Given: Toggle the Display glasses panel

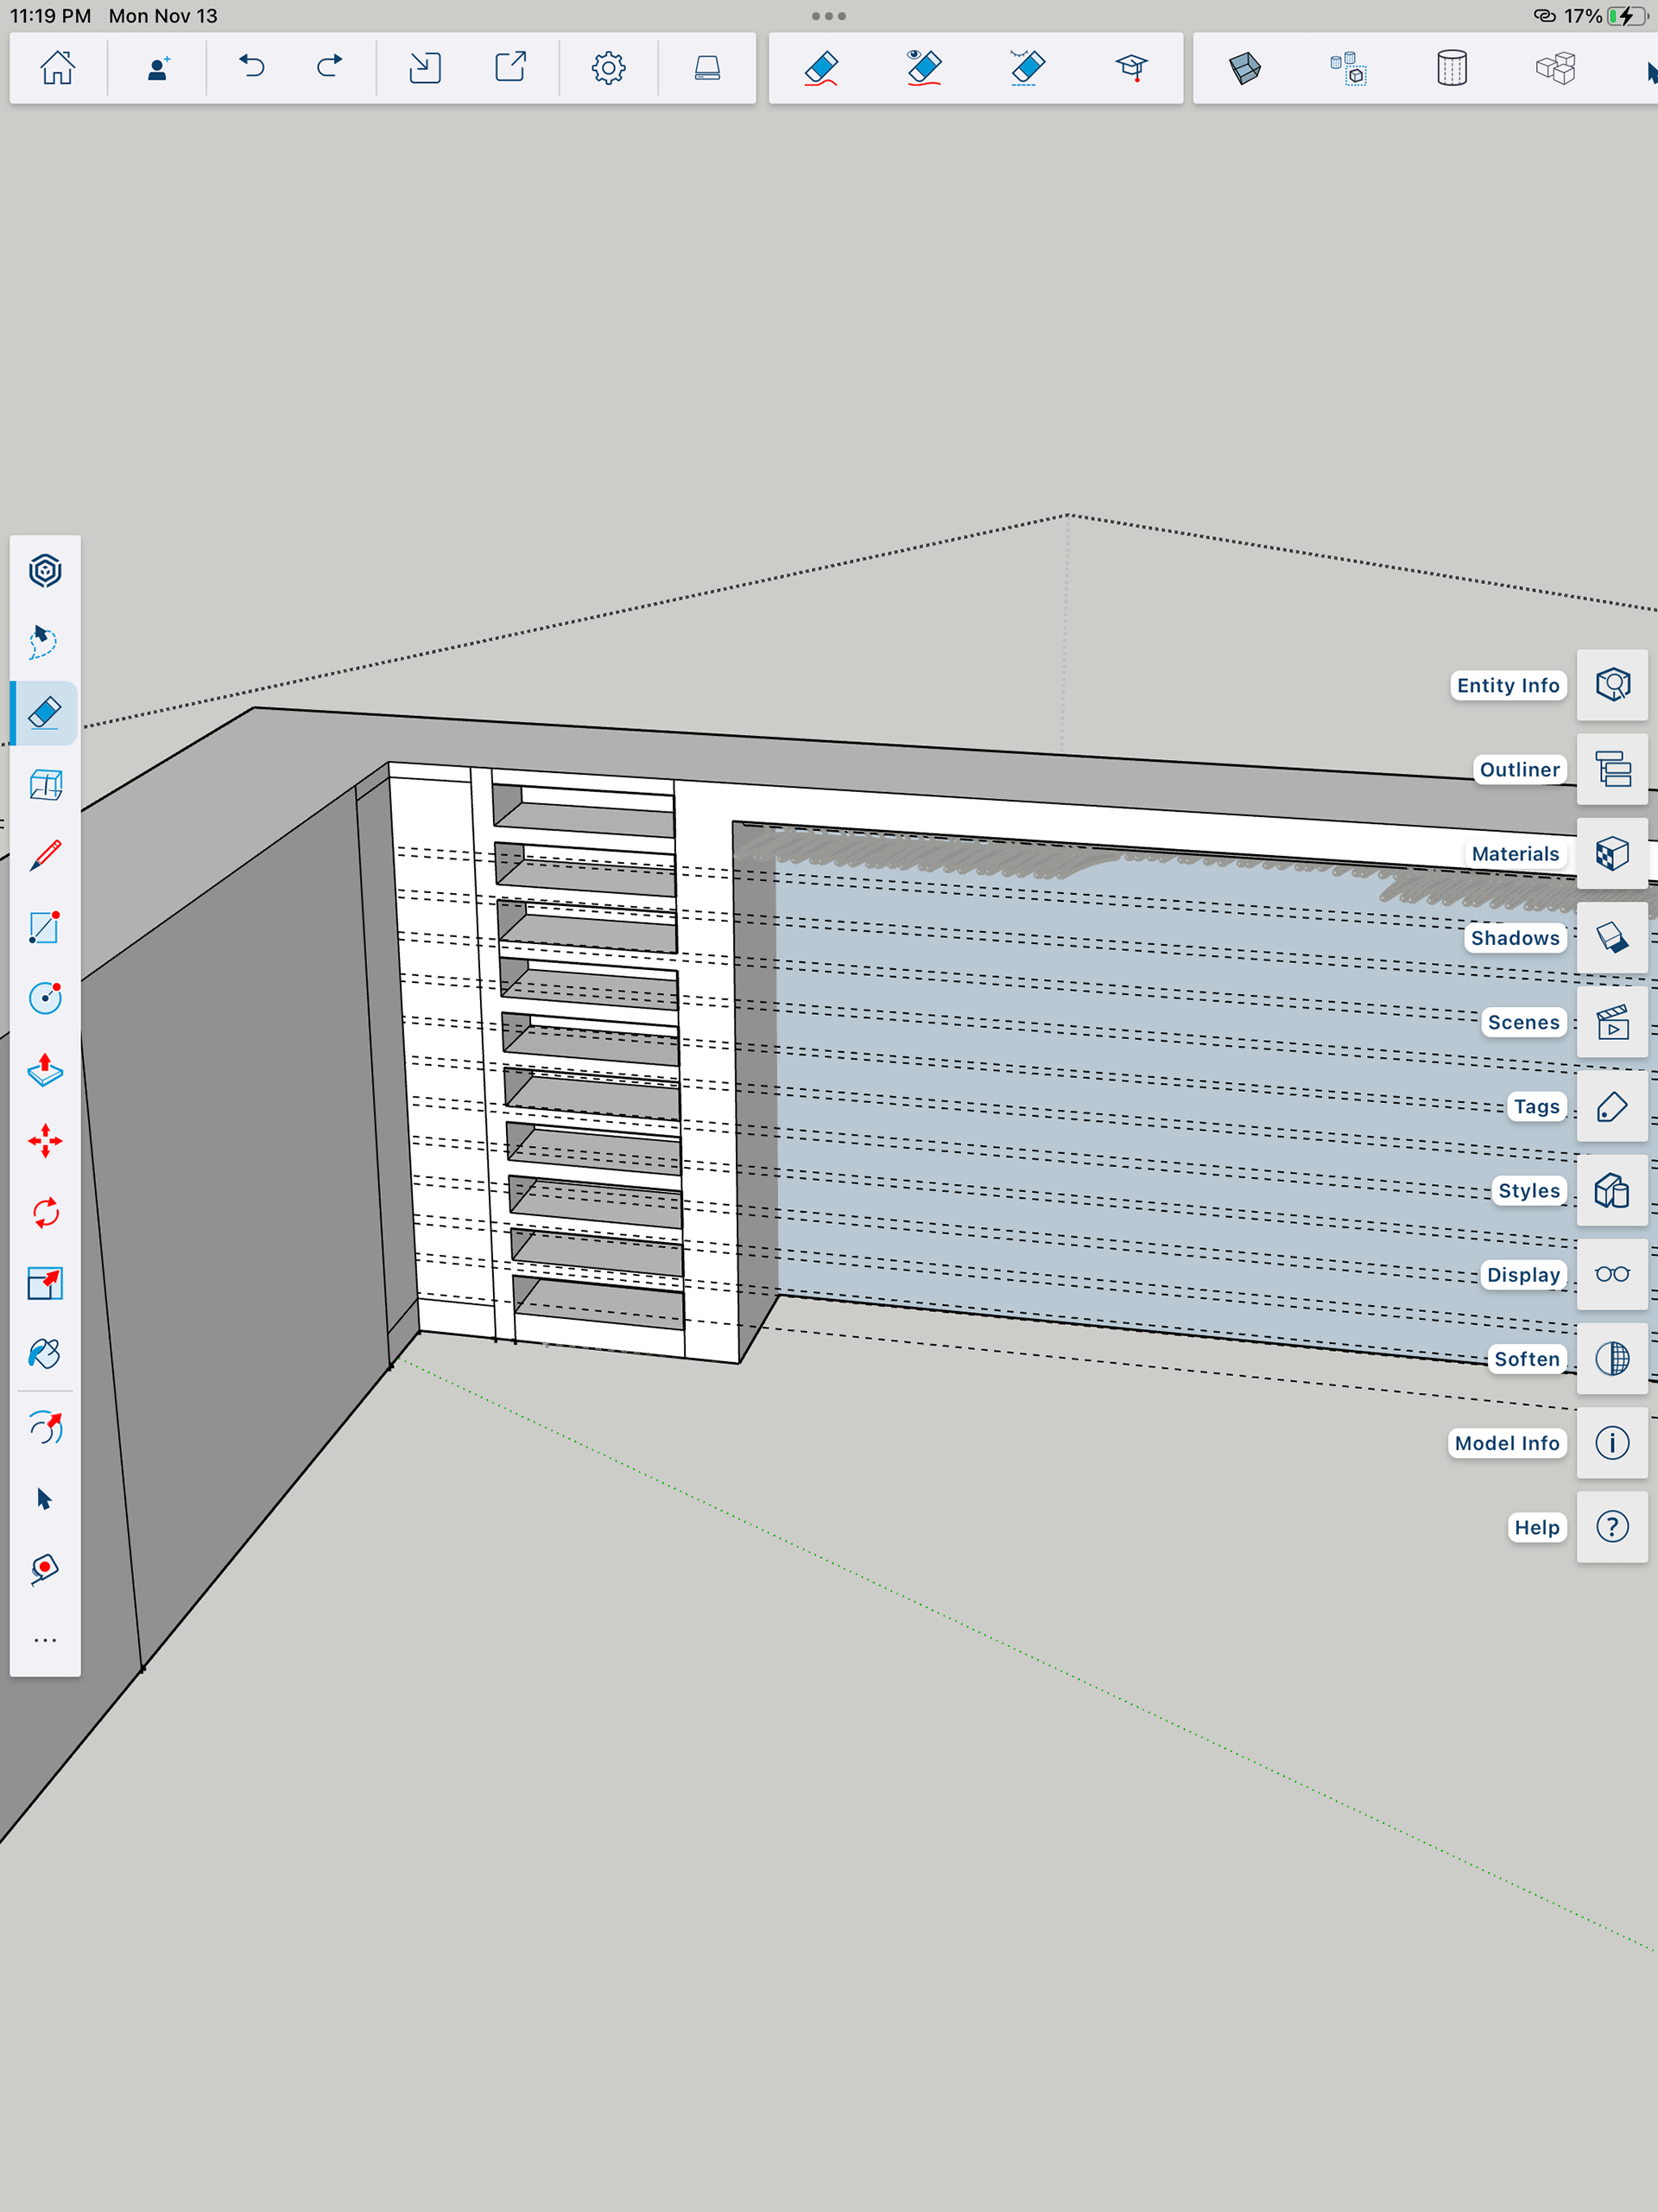Looking at the screenshot, I should click(x=1611, y=1274).
